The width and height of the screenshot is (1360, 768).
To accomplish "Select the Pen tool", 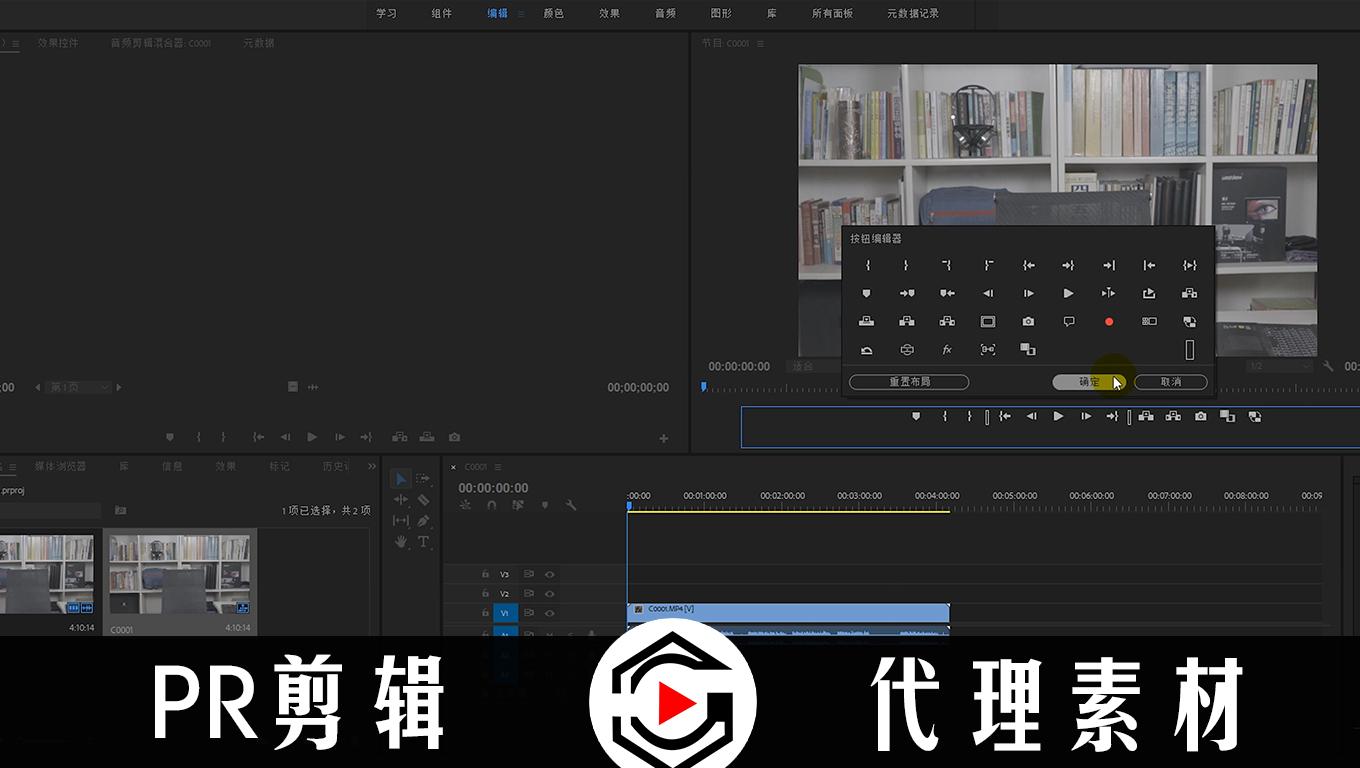I will pos(423,521).
